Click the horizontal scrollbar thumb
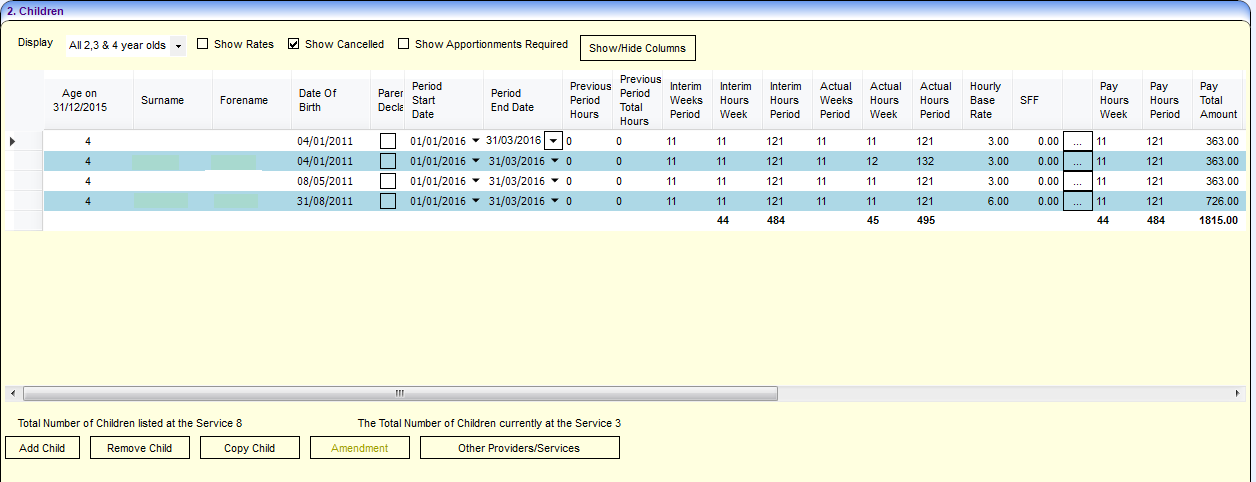The image size is (1256, 482). pyautogui.click(x=399, y=394)
